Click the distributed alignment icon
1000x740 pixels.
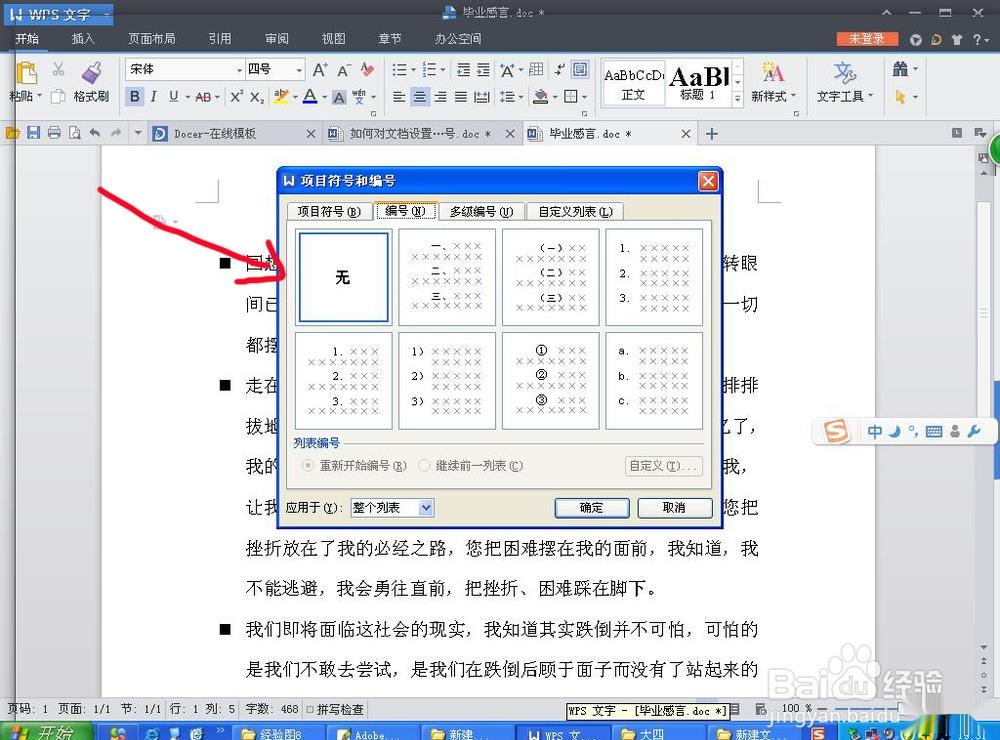click(x=482, y=97)
